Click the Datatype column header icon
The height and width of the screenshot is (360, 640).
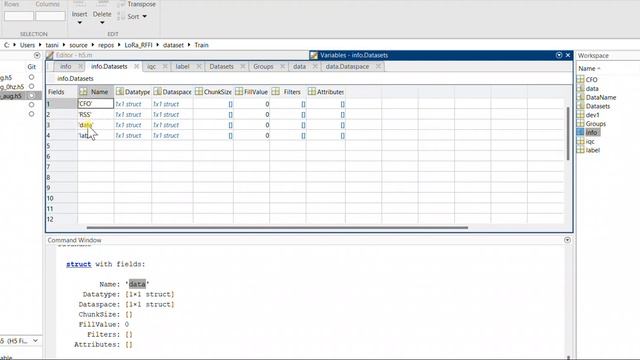tap(120, 92)
